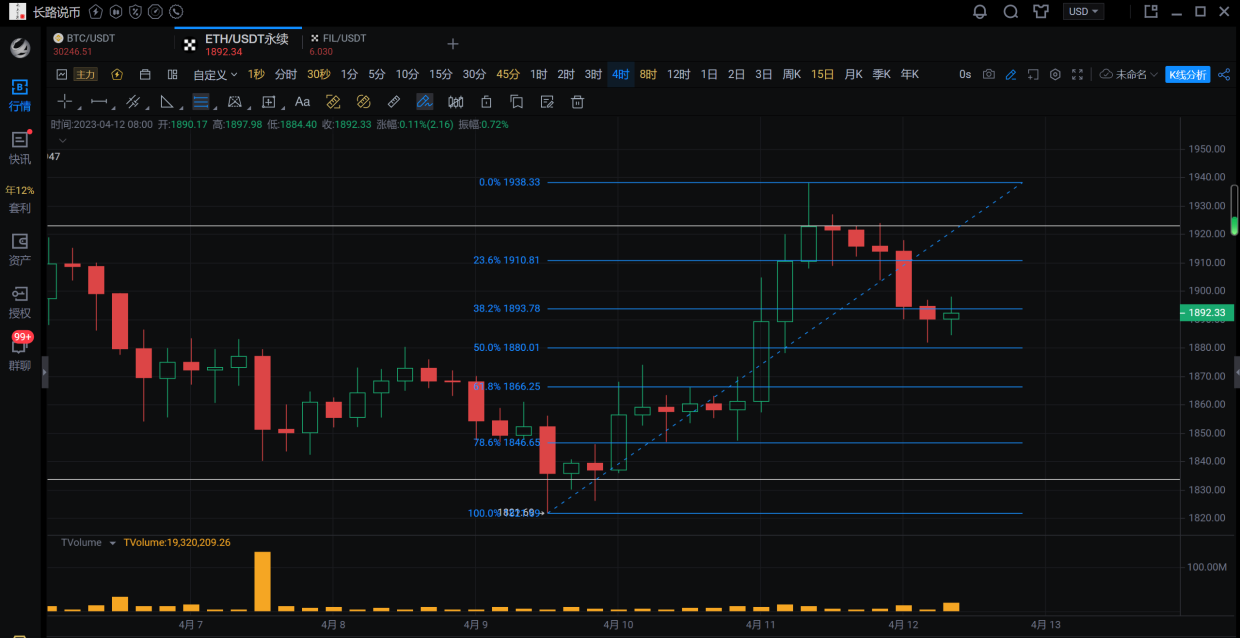The height and width of the screenshot is (638, 1240).
Task: Click the share icon beside K线分析
Action: coord(1223,75)
